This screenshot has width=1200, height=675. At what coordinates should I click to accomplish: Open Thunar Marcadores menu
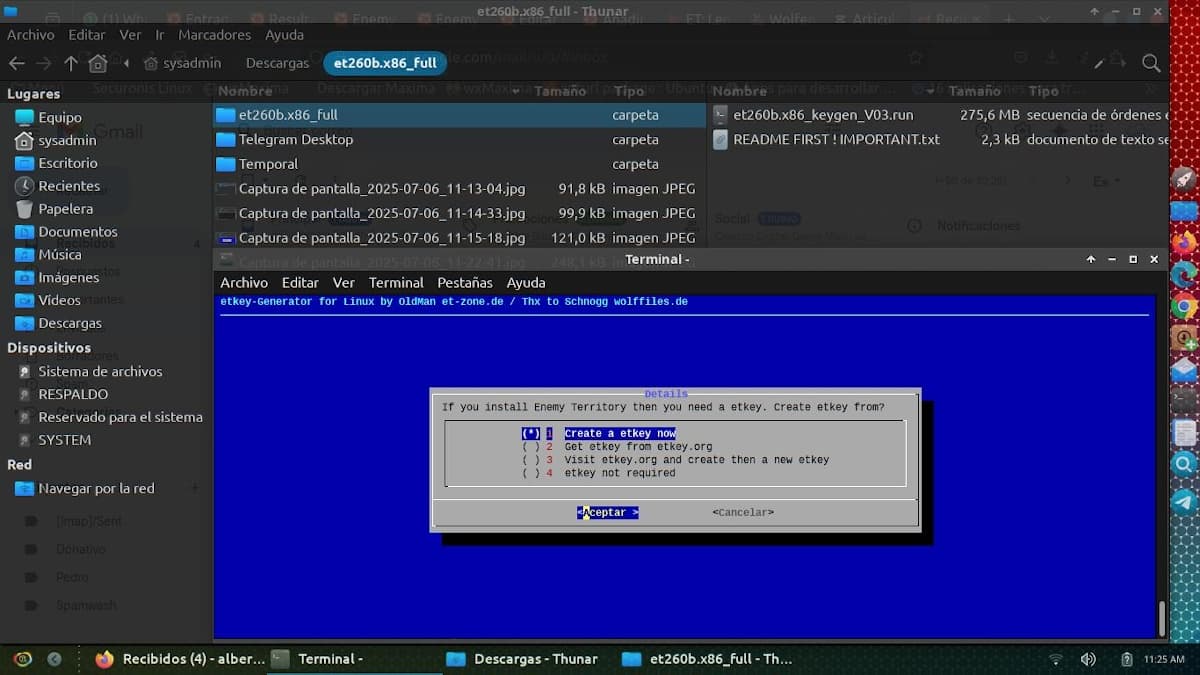(214, 34)
